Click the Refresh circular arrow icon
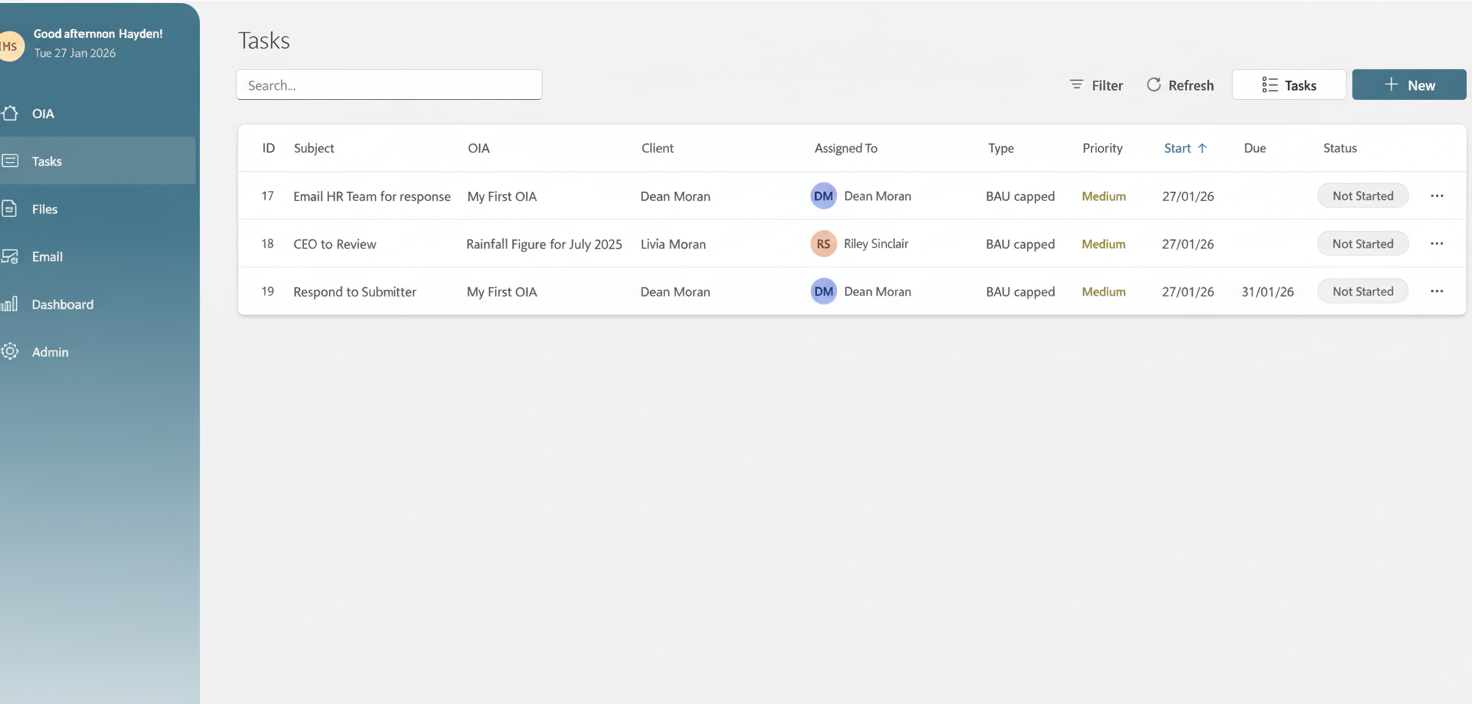The image size is (1472, 704). pyautogui.click(x=1154, y=85)
